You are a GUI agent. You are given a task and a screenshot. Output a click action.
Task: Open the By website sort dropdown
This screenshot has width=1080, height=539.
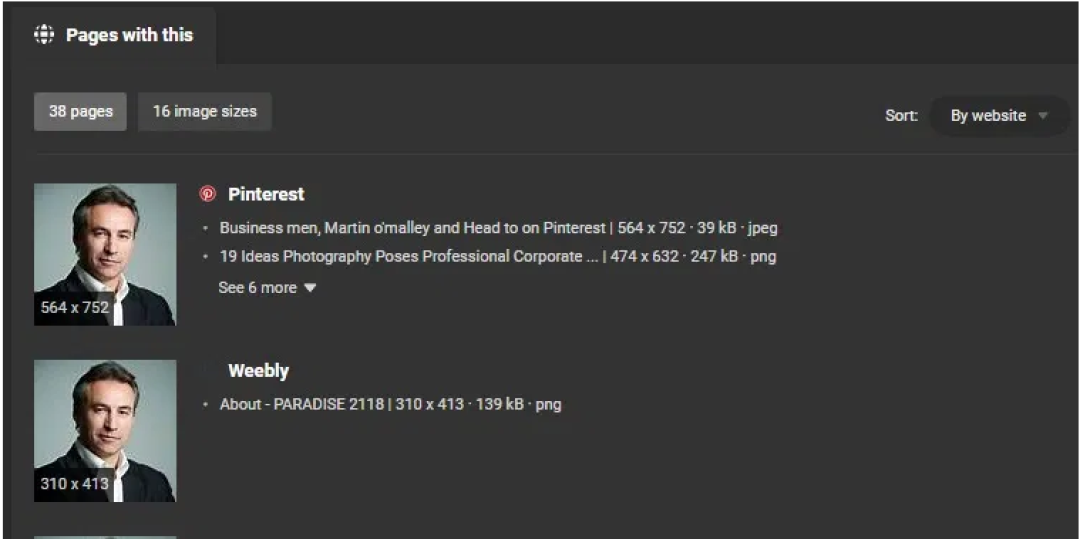[998, 116]
